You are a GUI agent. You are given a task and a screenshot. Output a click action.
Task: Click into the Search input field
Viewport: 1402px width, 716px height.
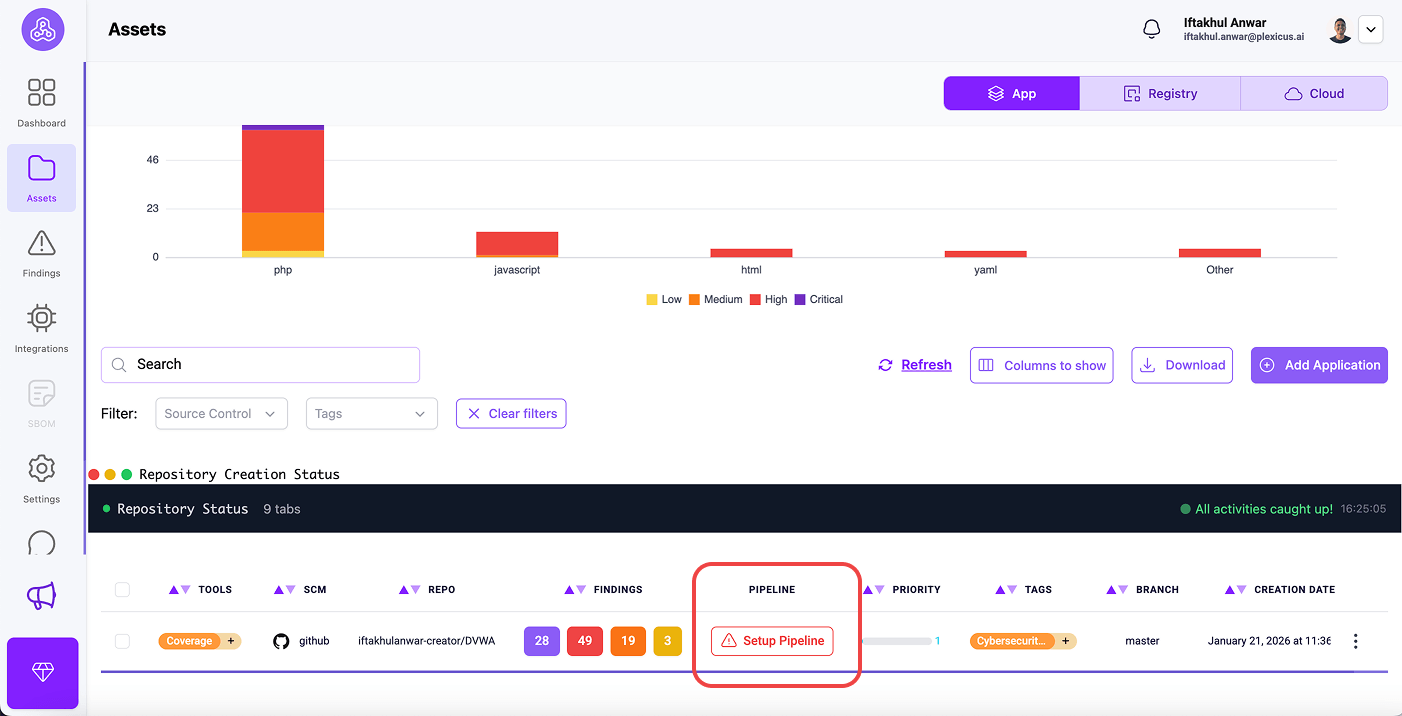270,365
